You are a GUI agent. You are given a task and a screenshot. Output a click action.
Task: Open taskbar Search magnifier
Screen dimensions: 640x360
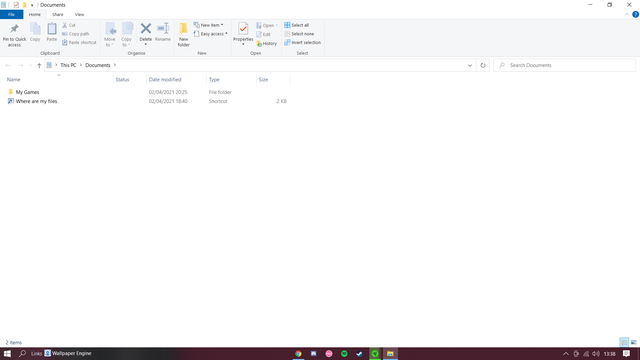(22, 354)
